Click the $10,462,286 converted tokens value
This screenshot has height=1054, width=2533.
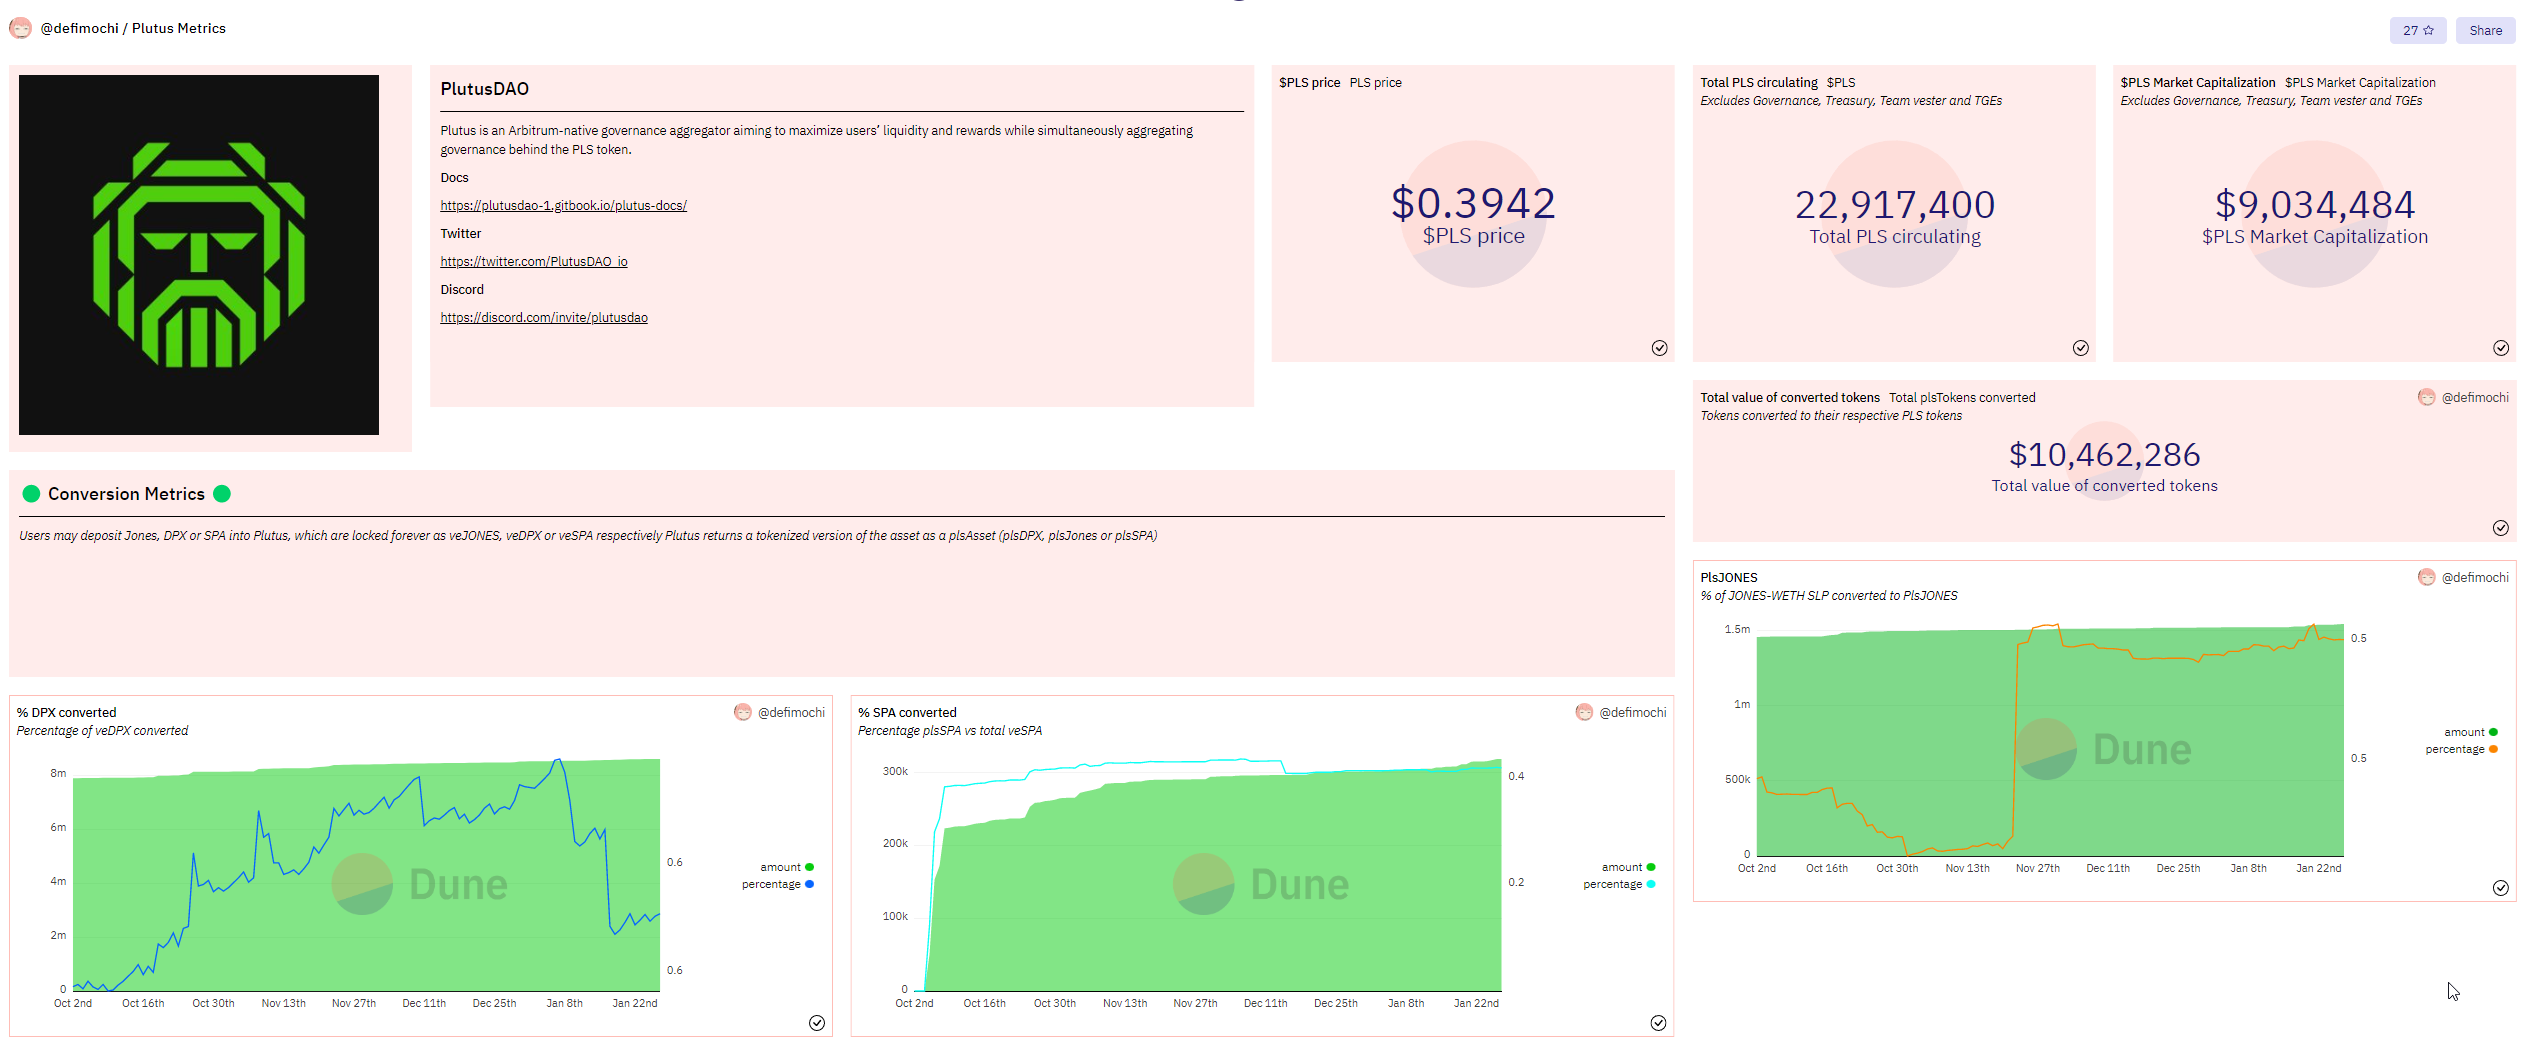pos(2104,455)
